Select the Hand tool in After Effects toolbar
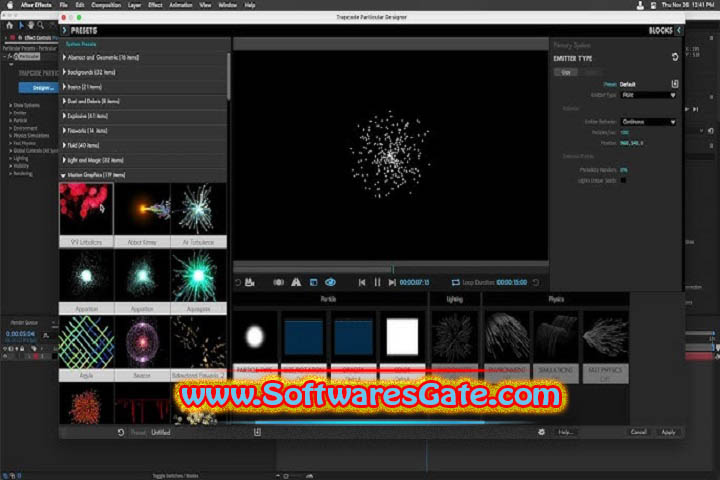 pyautogui.click(x=31, y=25)
